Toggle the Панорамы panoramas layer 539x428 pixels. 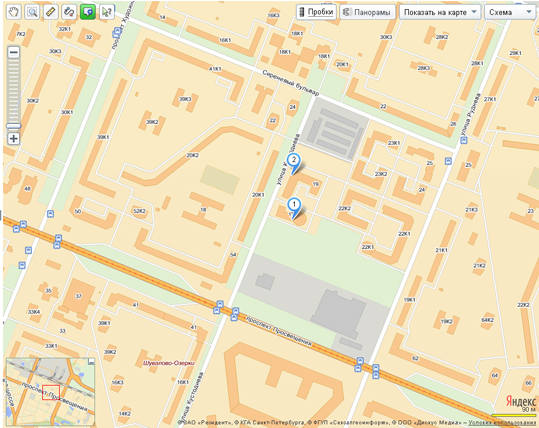367,12
